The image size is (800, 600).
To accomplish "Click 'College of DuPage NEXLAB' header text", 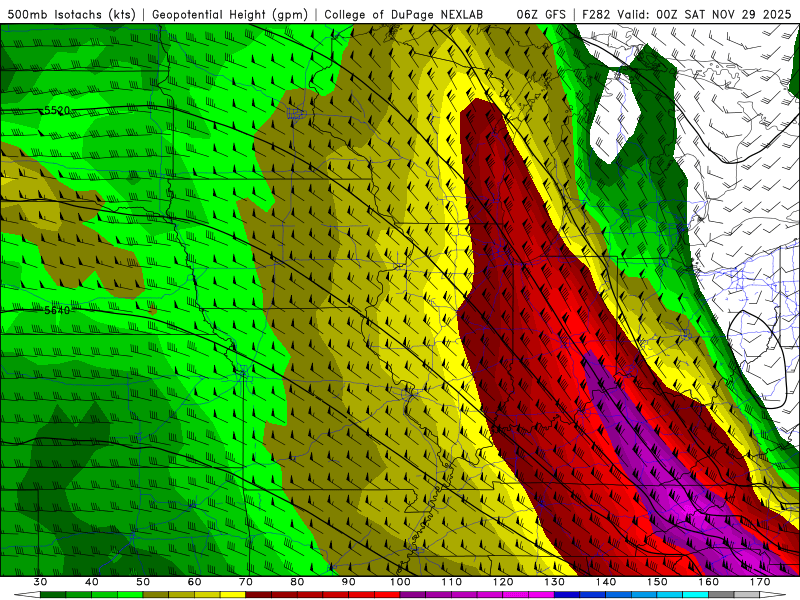I will 404,15.
